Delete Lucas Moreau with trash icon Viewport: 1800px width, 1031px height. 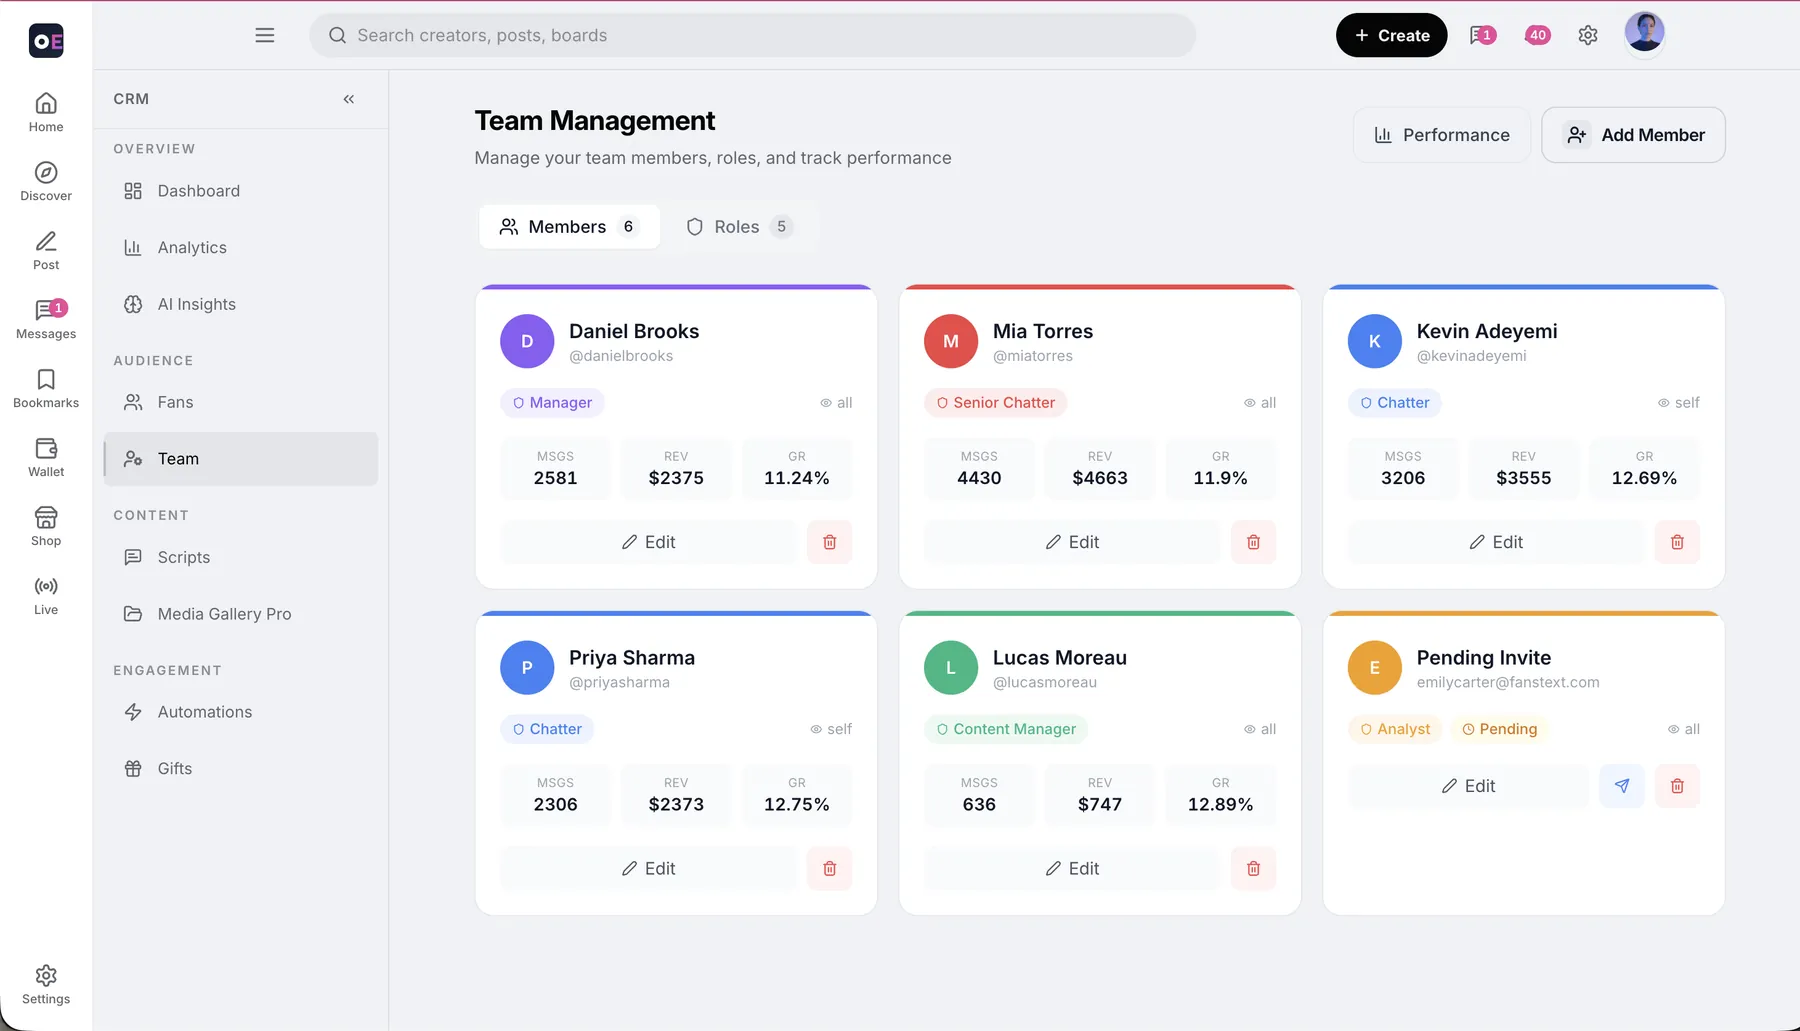point(1253,869)
